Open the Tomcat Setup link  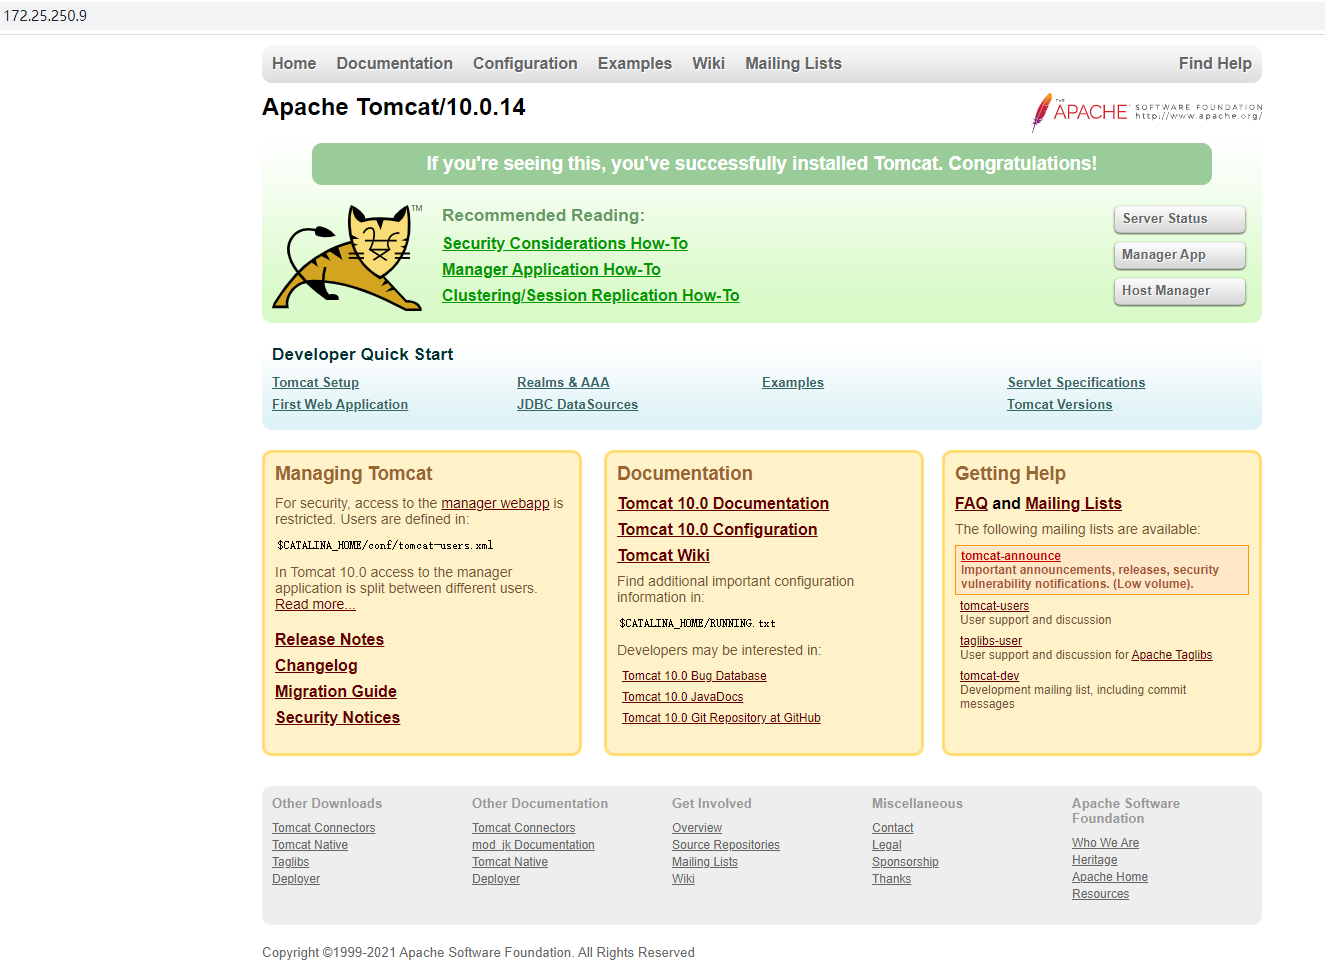tap(315, 382)
